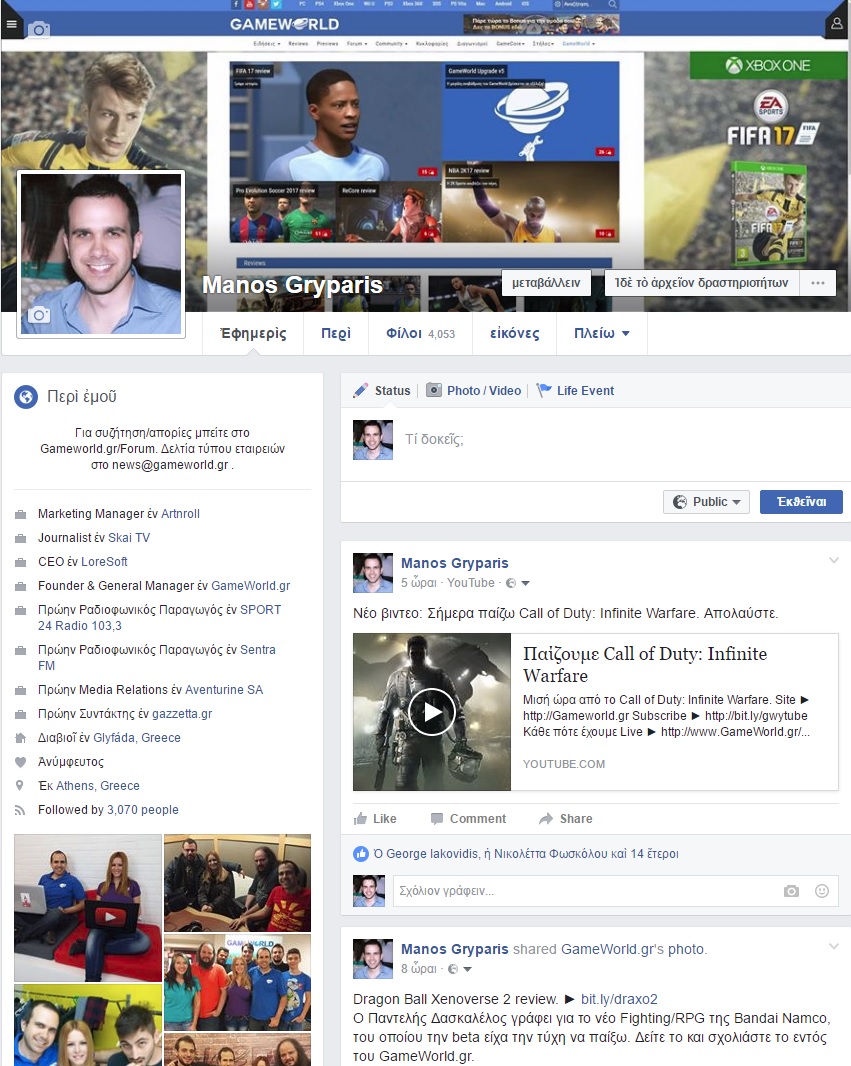Screen dimensions: 851x1066
Task: Open the YouTube source link in post
Action: (x=471, y=583)
